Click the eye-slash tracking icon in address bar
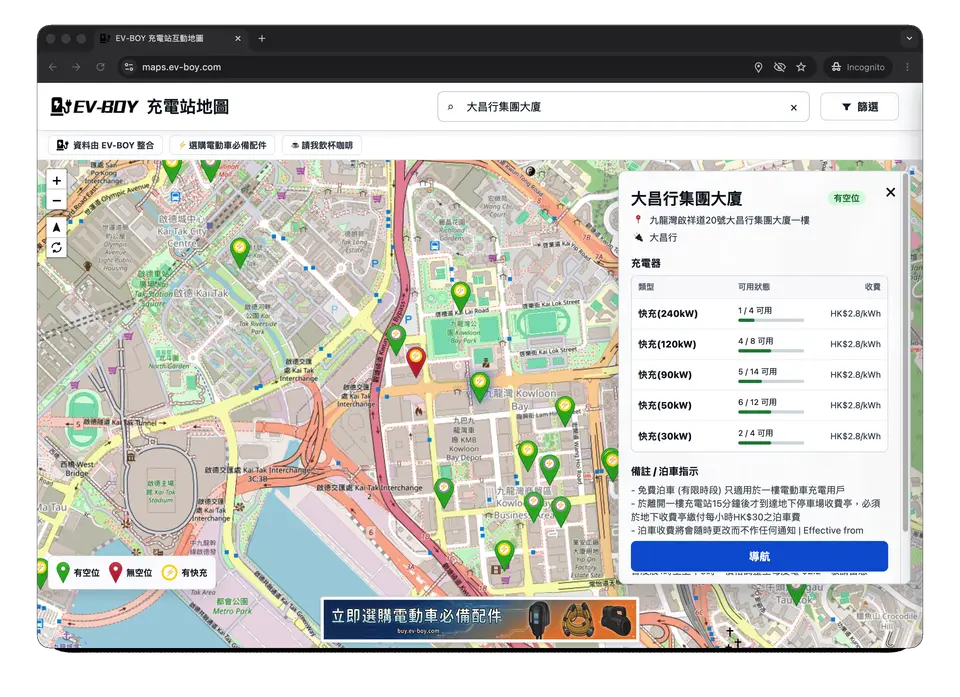Screen dimensions: 960x697 779,67
